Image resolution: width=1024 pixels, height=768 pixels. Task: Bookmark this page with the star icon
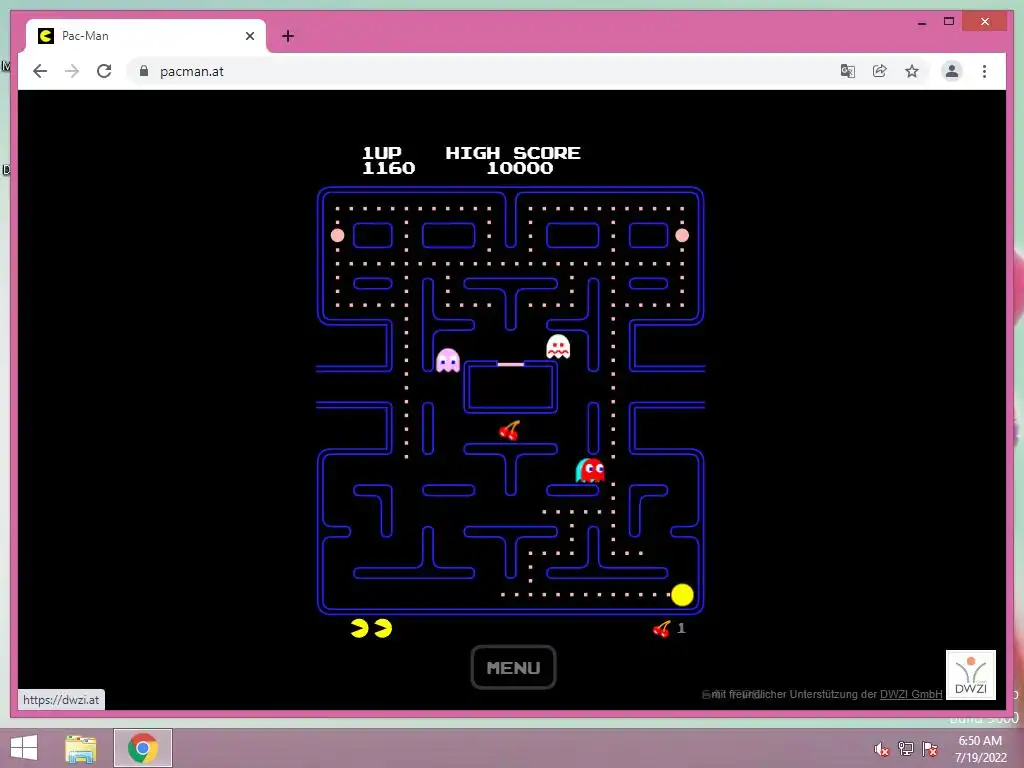tap(912, 71)
